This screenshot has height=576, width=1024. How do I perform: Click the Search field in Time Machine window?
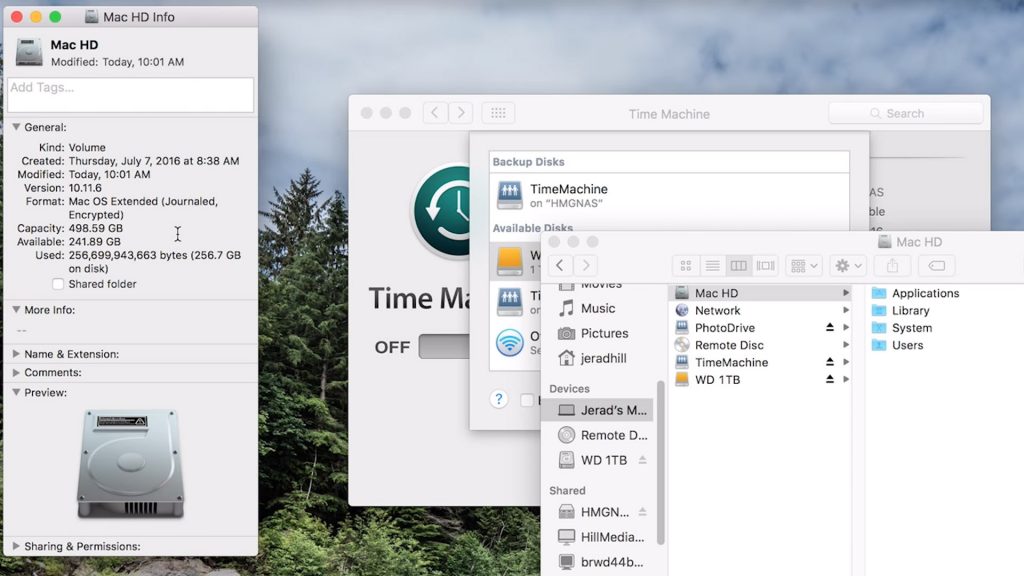click(905, 113)
